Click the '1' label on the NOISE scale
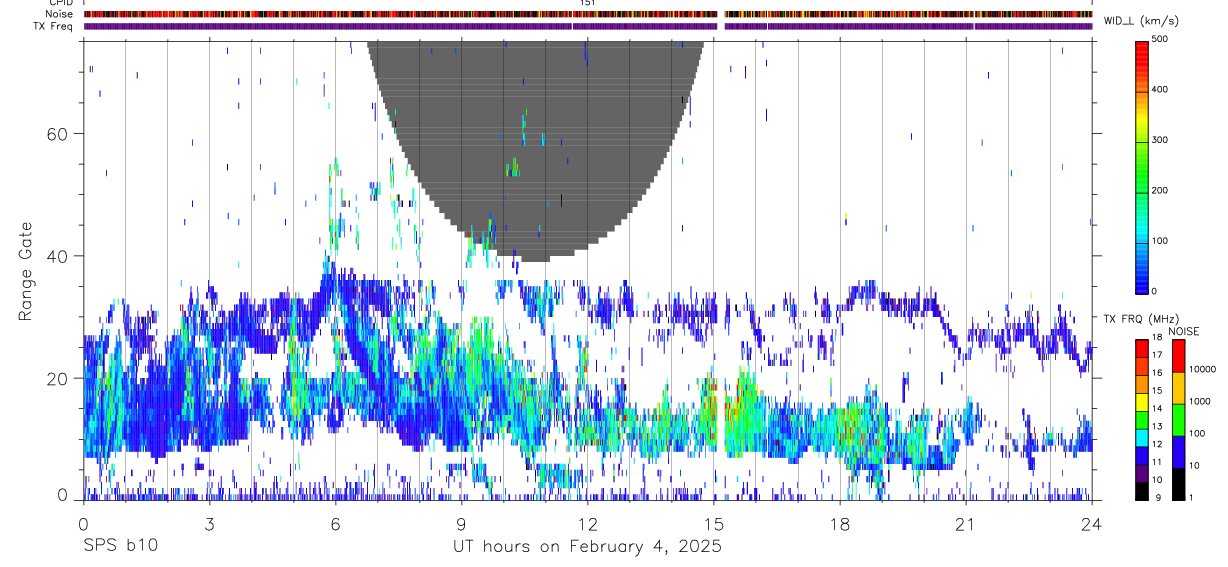 click(1192, 497)
